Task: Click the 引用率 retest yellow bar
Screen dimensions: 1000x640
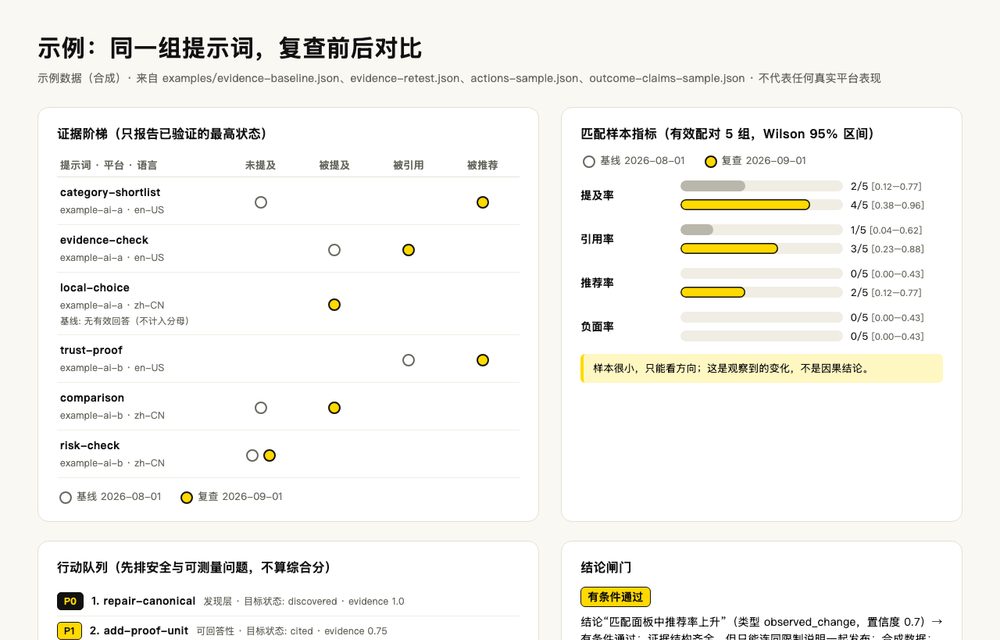Action: pos(729,249)
